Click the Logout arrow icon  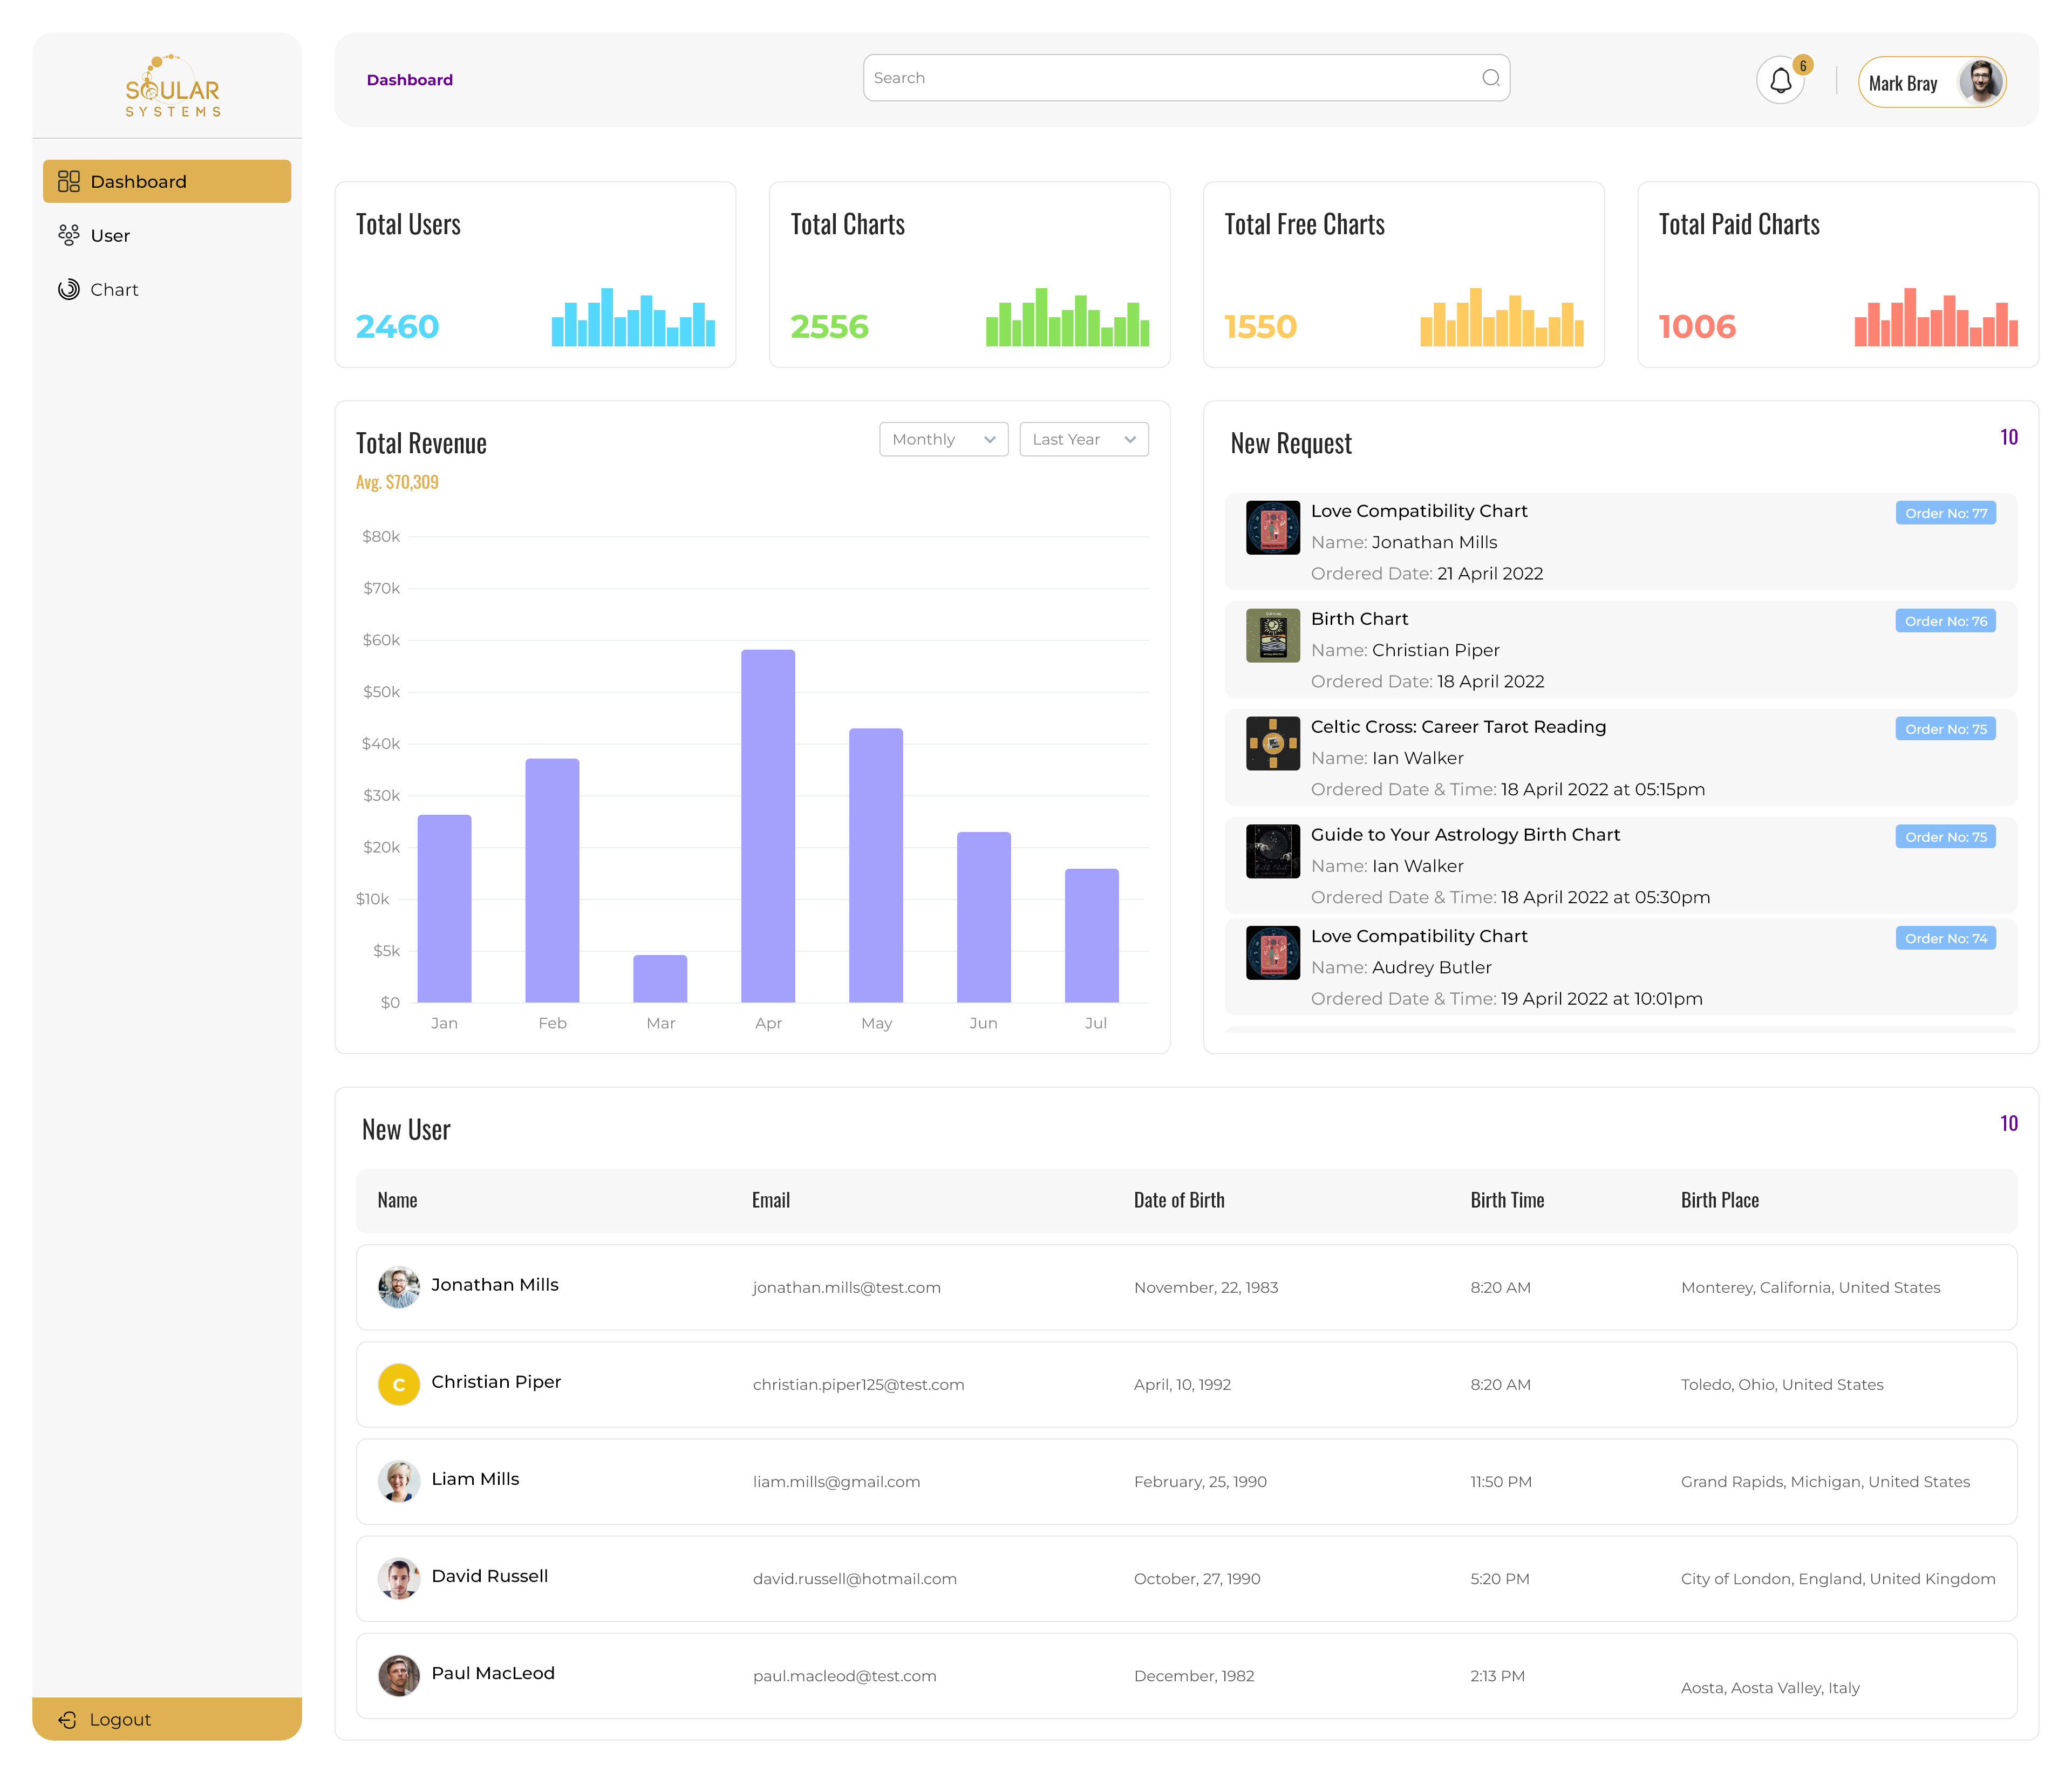pos(68,1719)
